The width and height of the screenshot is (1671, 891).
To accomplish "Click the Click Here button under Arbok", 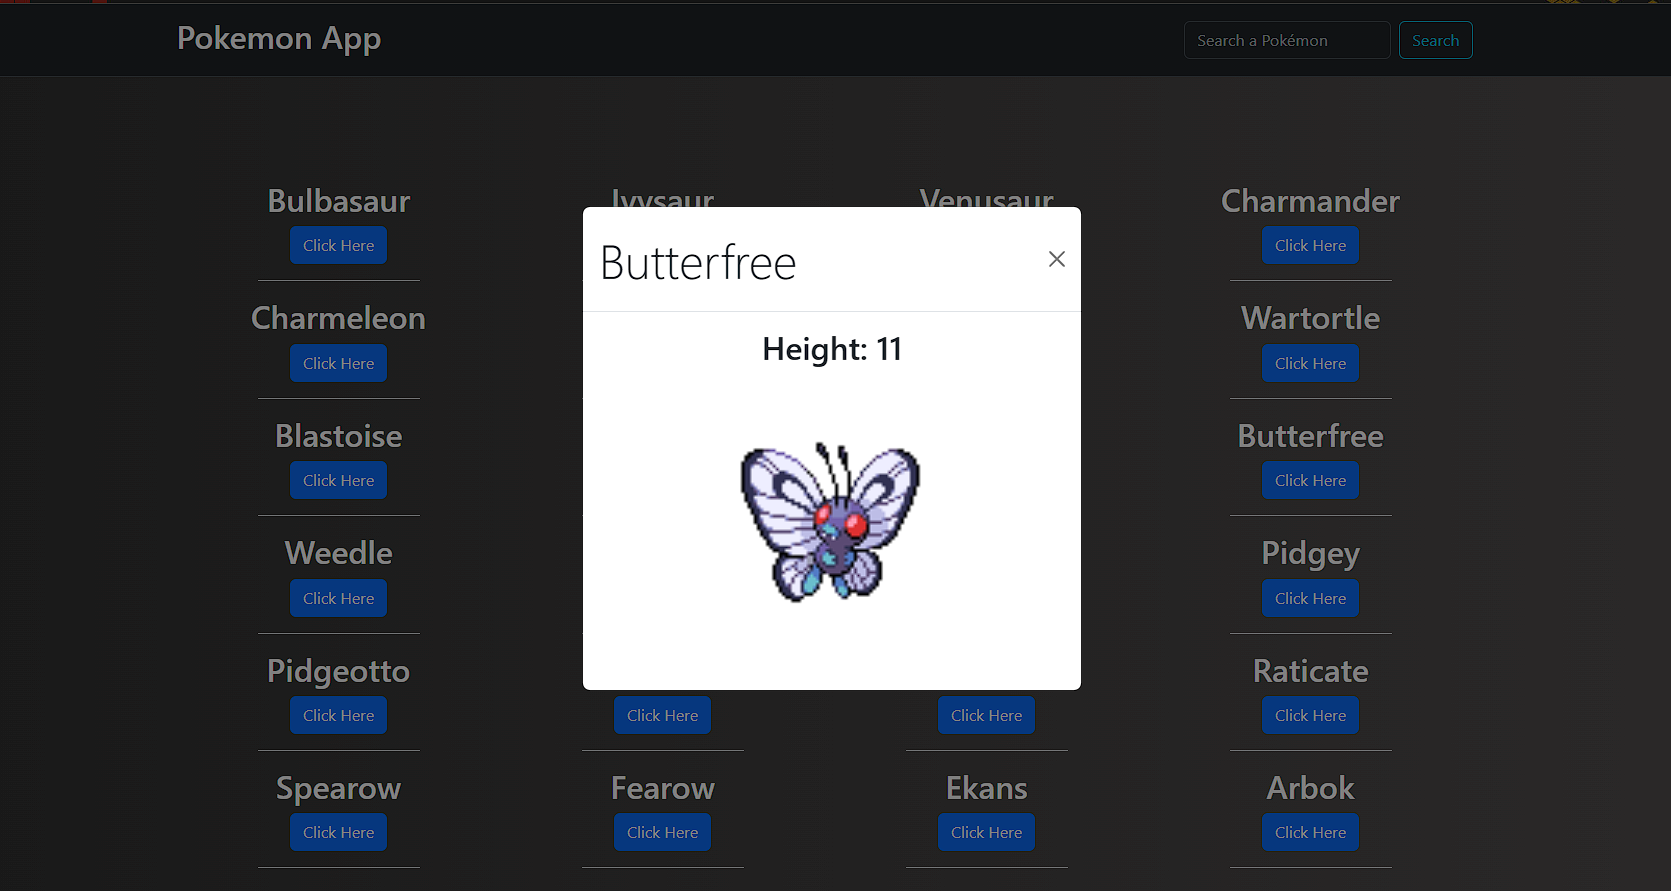I will coord(1310,832).
